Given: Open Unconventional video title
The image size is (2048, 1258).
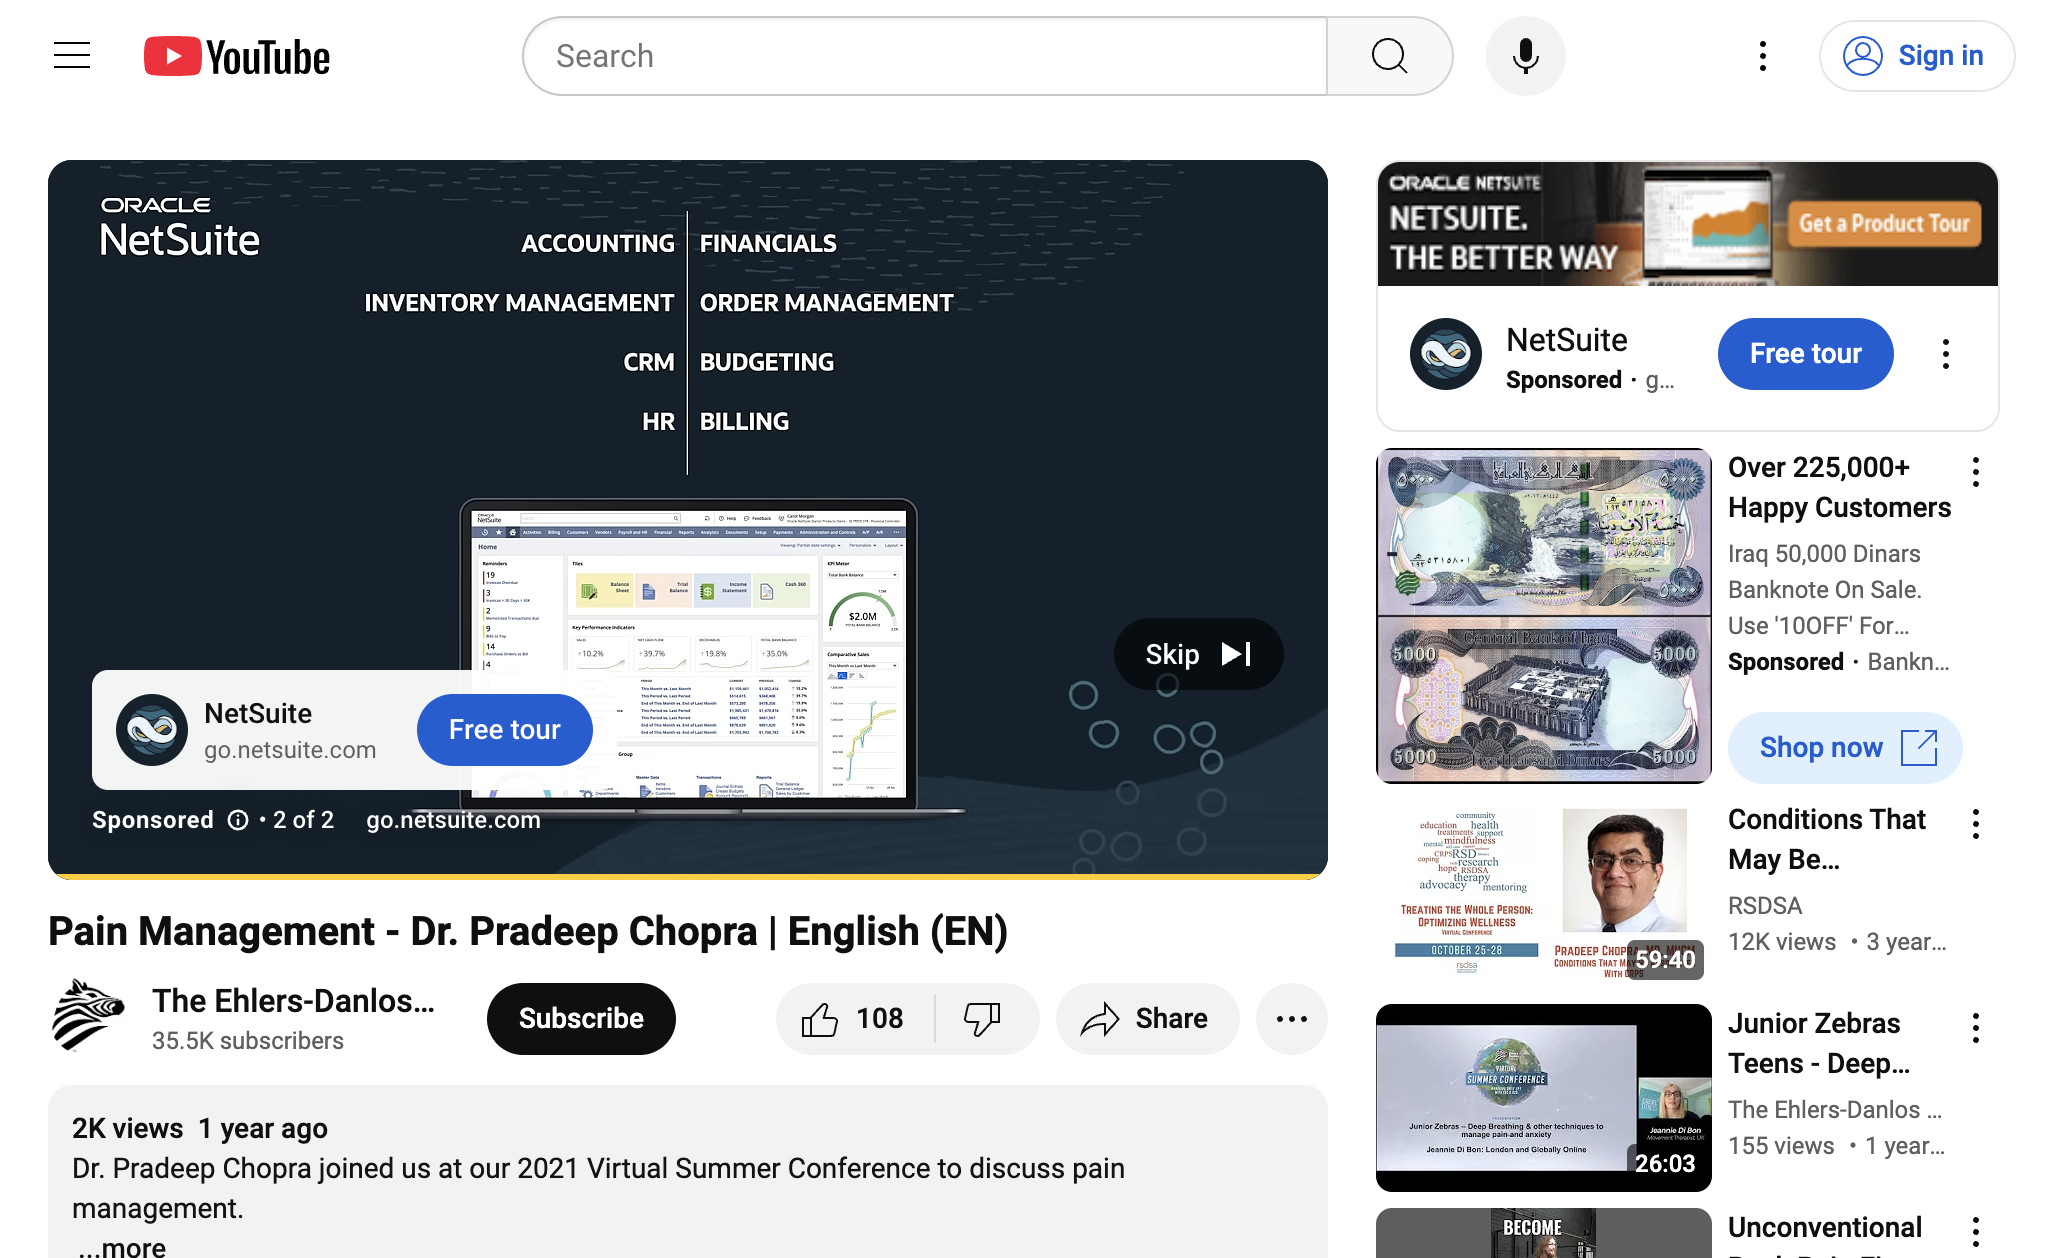Looking at the screenshot, I should (1825, 1234).
